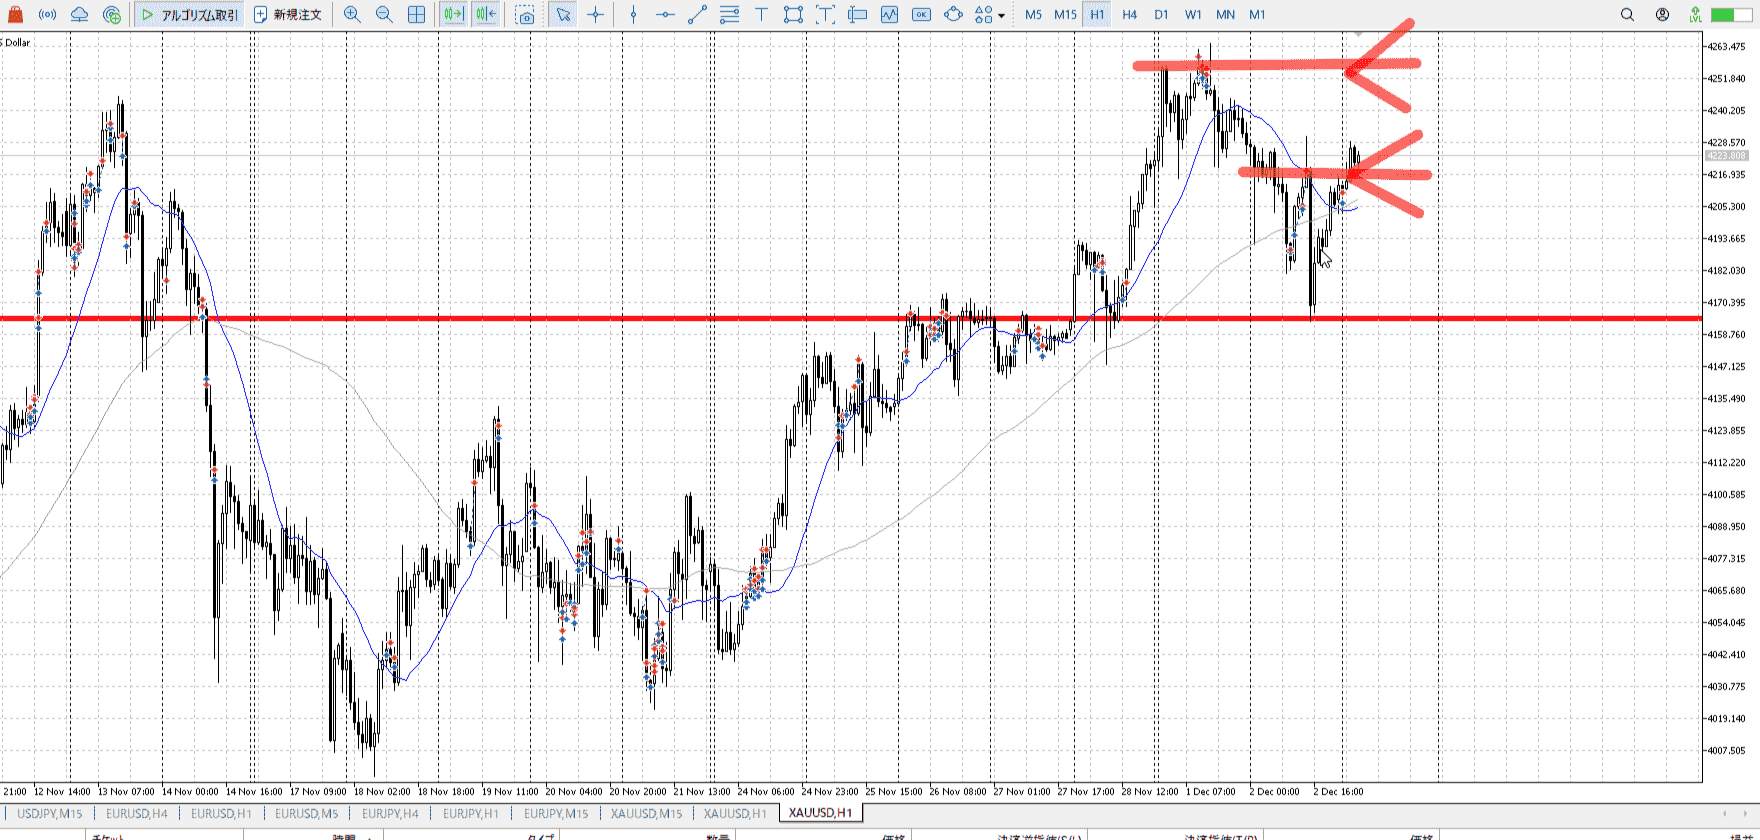The height and width of the screenshot is (840, 1760).
Task: Open the search magnifier in top right
Action: coord(1627,15)
